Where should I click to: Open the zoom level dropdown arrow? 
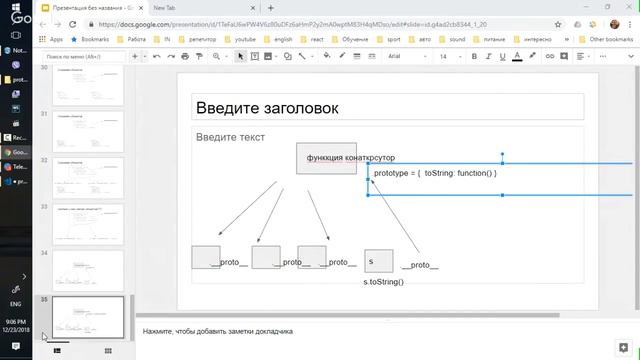pyautogui.click(x=227, y=56)
